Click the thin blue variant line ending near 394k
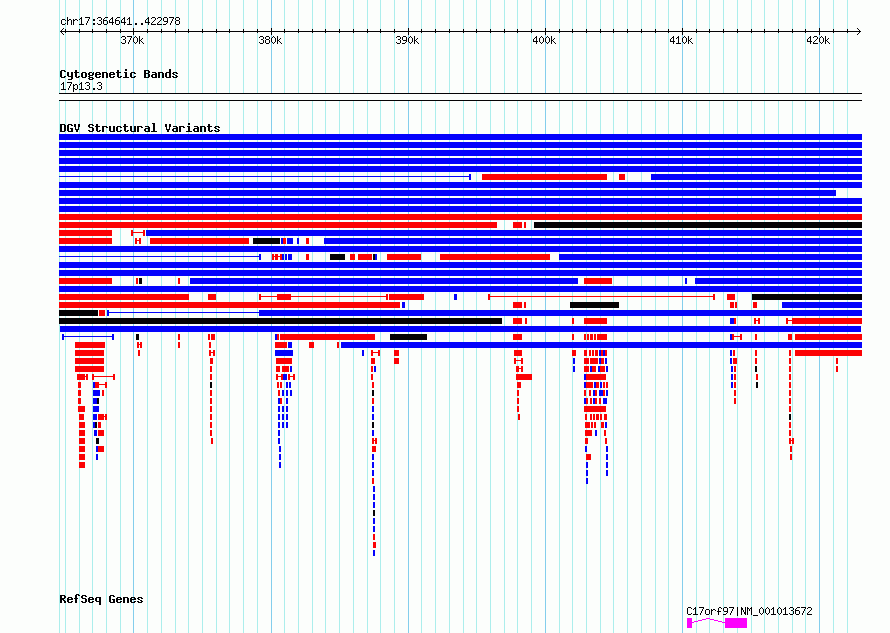This screenshot has width=890, height=633. 265,177
